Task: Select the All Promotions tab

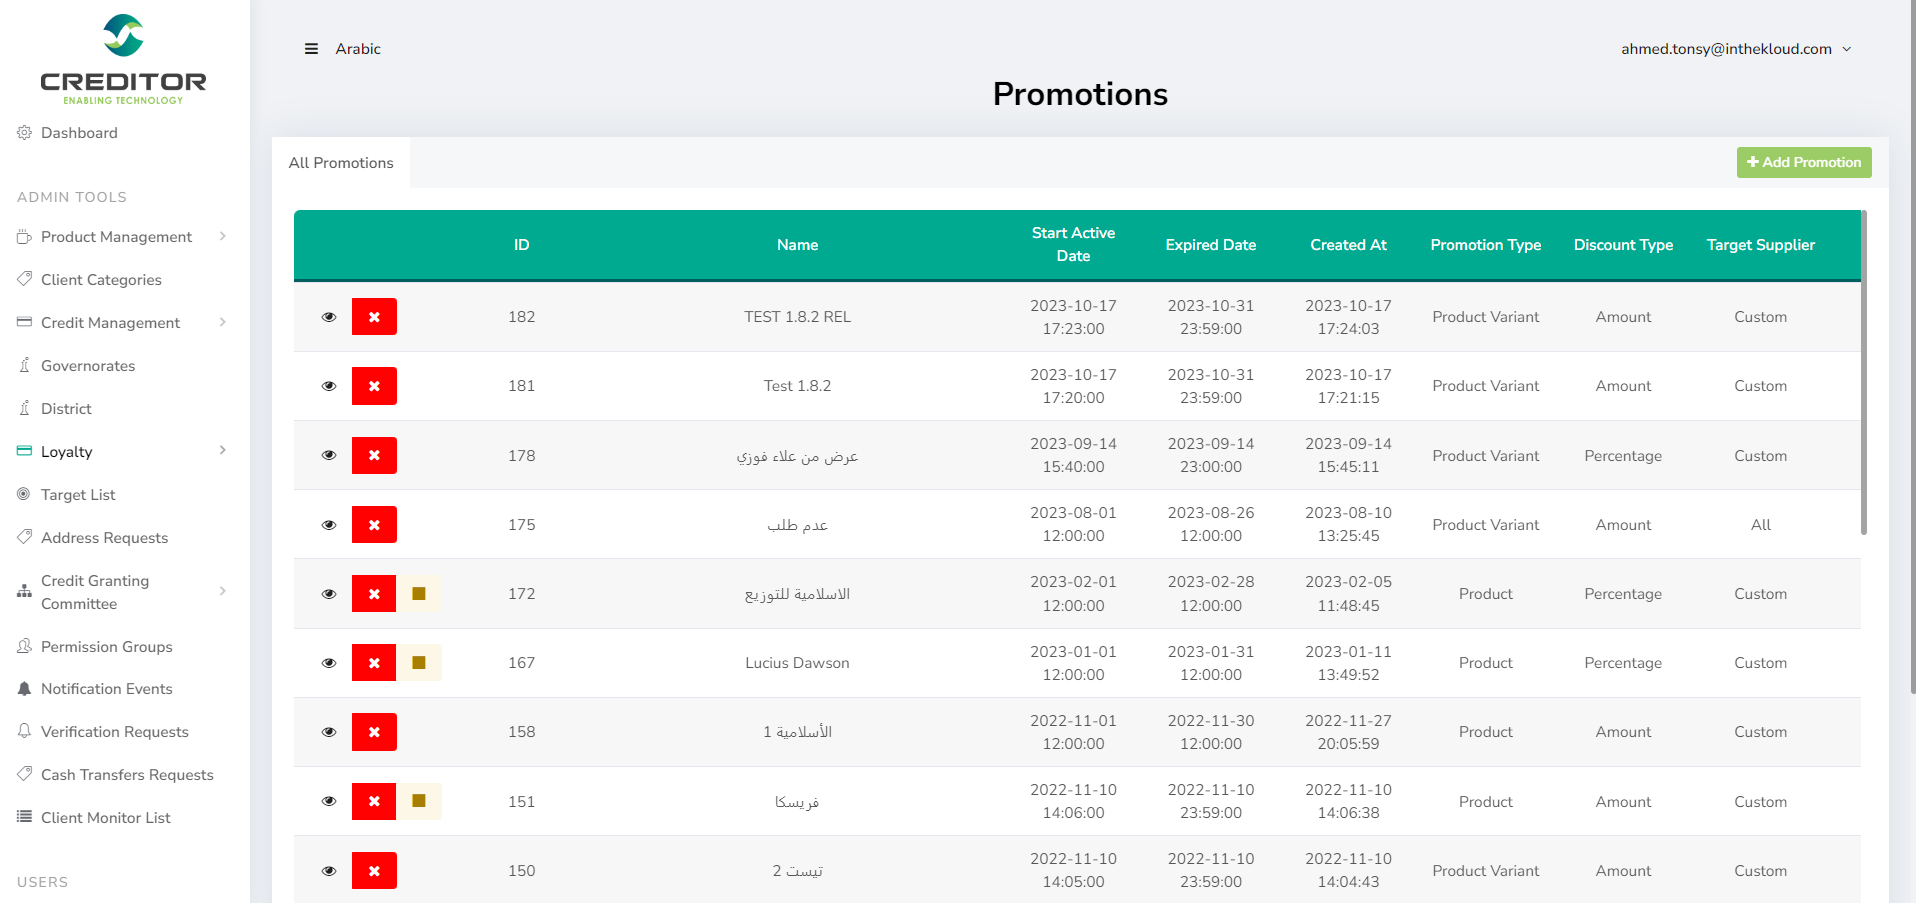Action: point(341,163)
